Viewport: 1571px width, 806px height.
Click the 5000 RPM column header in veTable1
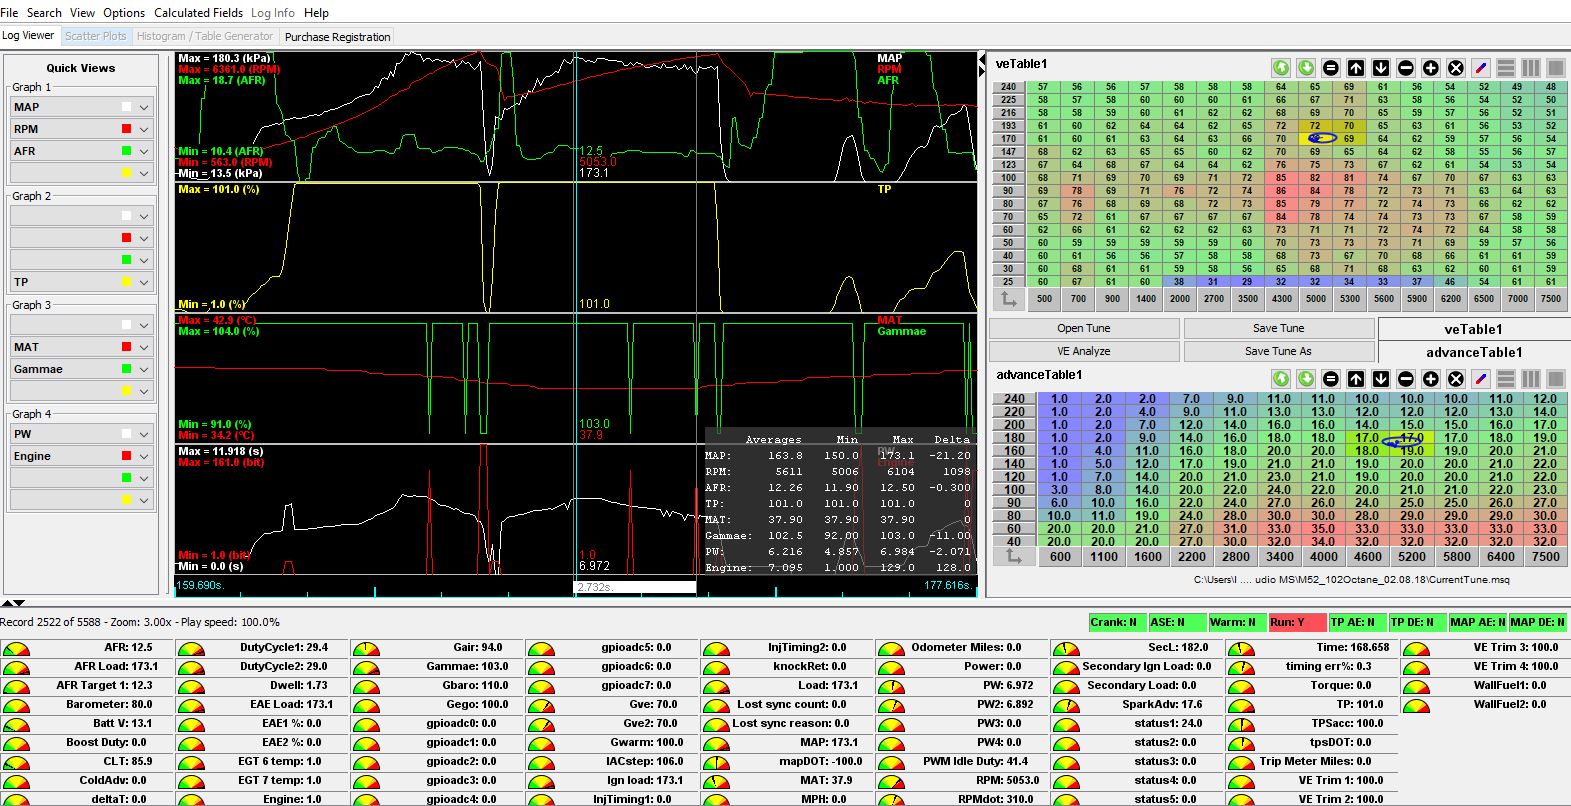[x=1315, y=298]
